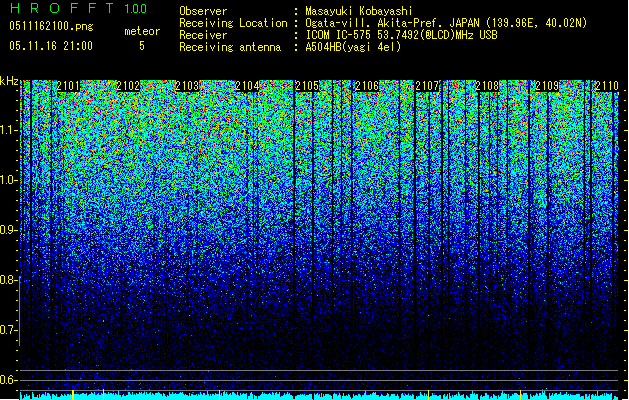The image size is (629, 400).
Task: Click the HROFFT title text
Action: (x=62, y=8)
